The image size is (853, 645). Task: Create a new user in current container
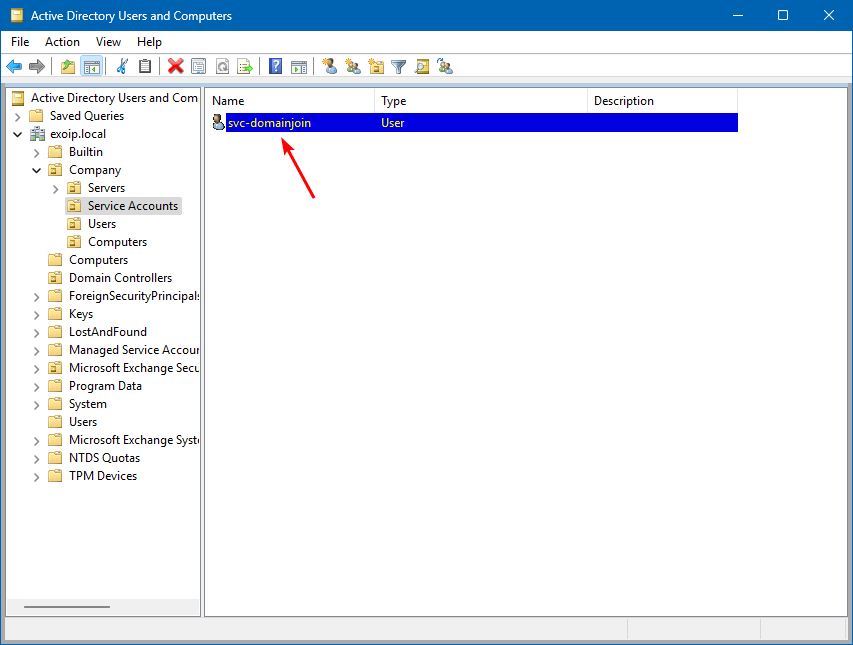(x=329, y=67)
